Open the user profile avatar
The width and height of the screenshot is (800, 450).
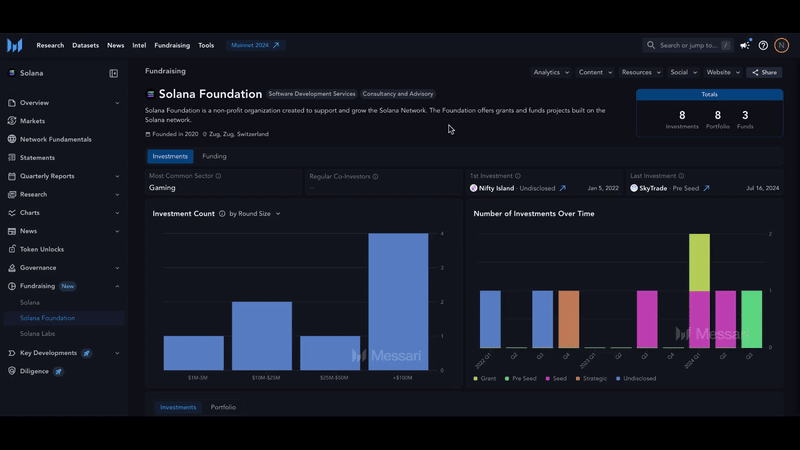click(x=781, y=45)
